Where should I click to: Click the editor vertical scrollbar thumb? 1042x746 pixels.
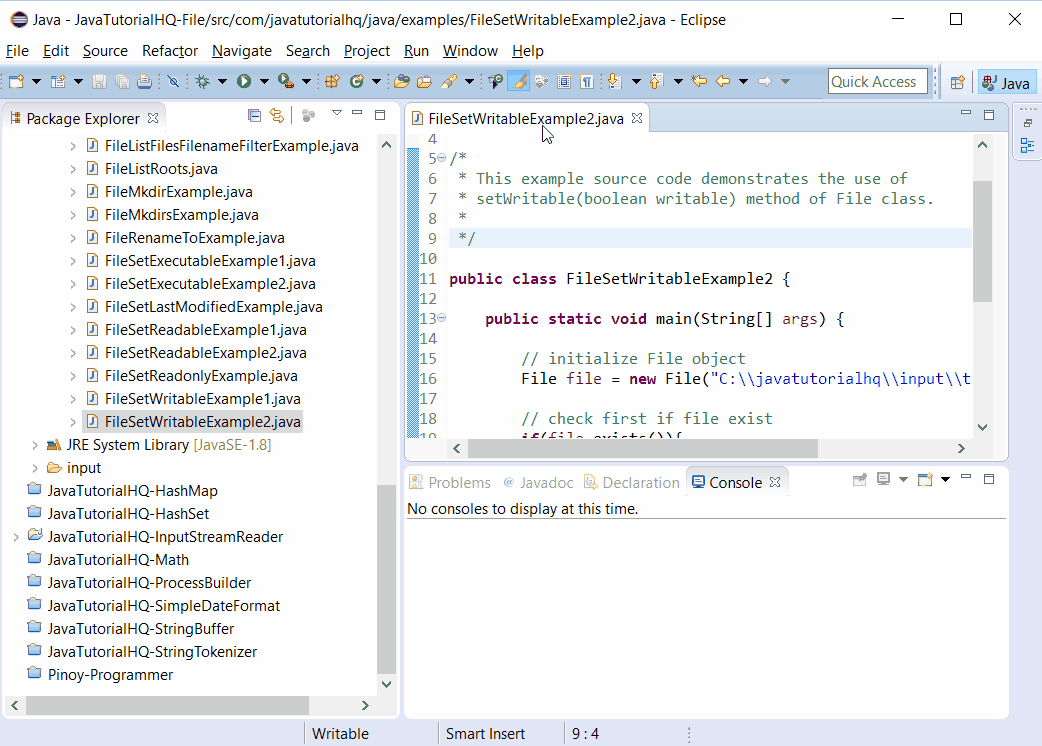982,240
